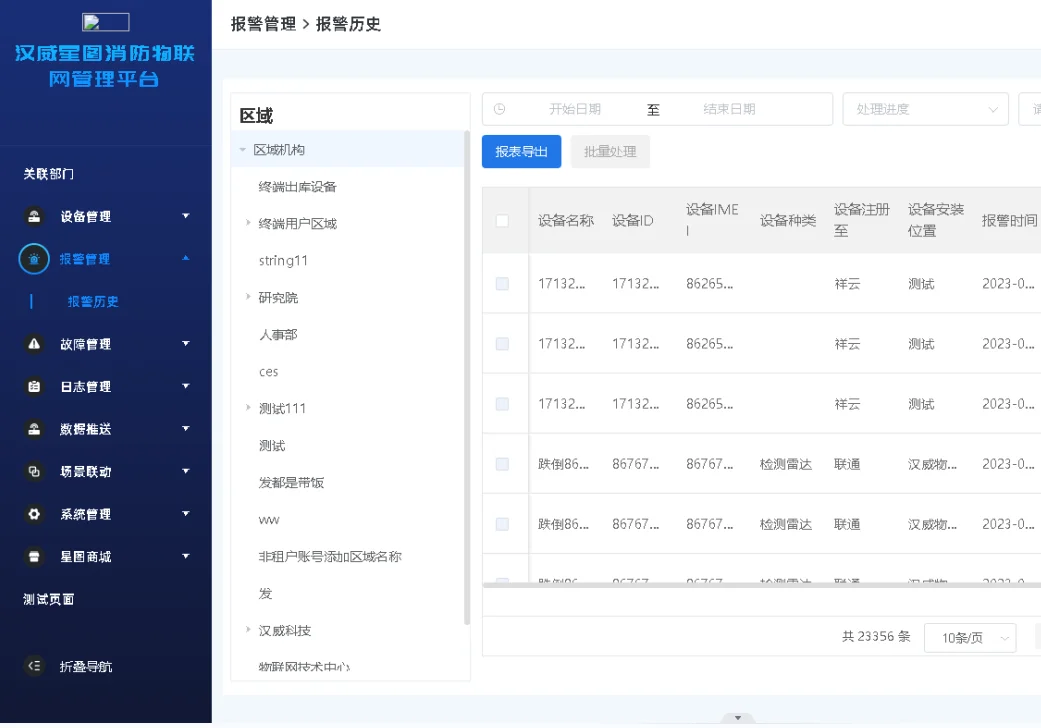Open the 设备管理 sidebar section icon
Screen dimensions: 1041x728
pos(33,216)
